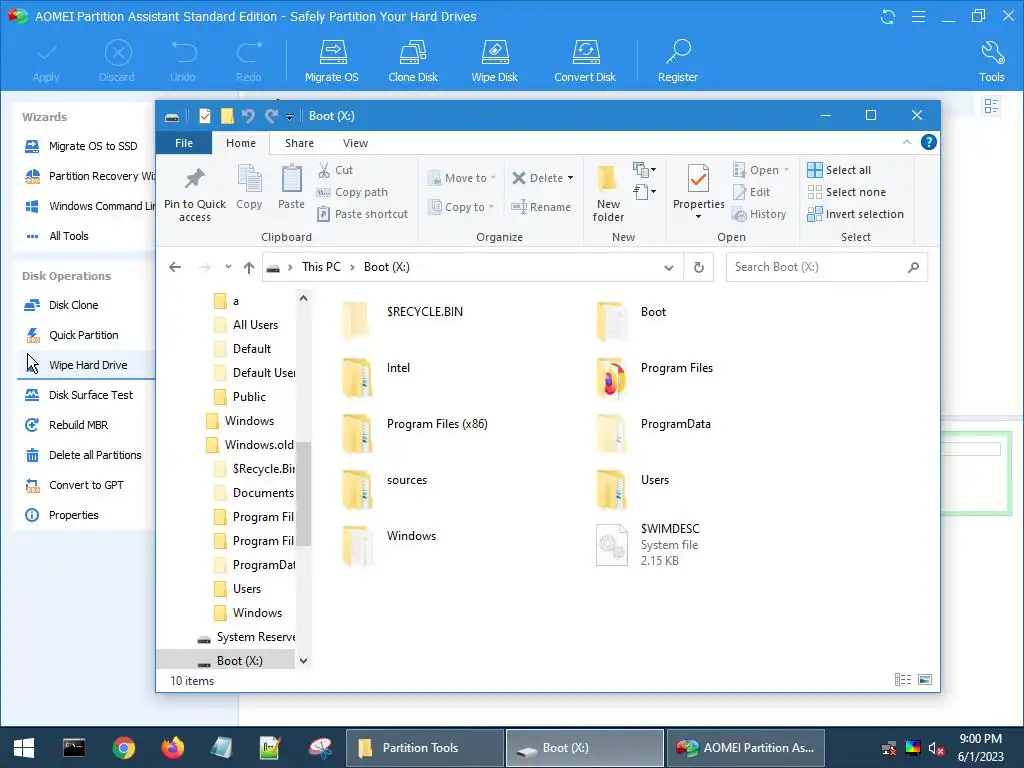
Task: Select System Reserved drive in tree
Action: point(247,637)
